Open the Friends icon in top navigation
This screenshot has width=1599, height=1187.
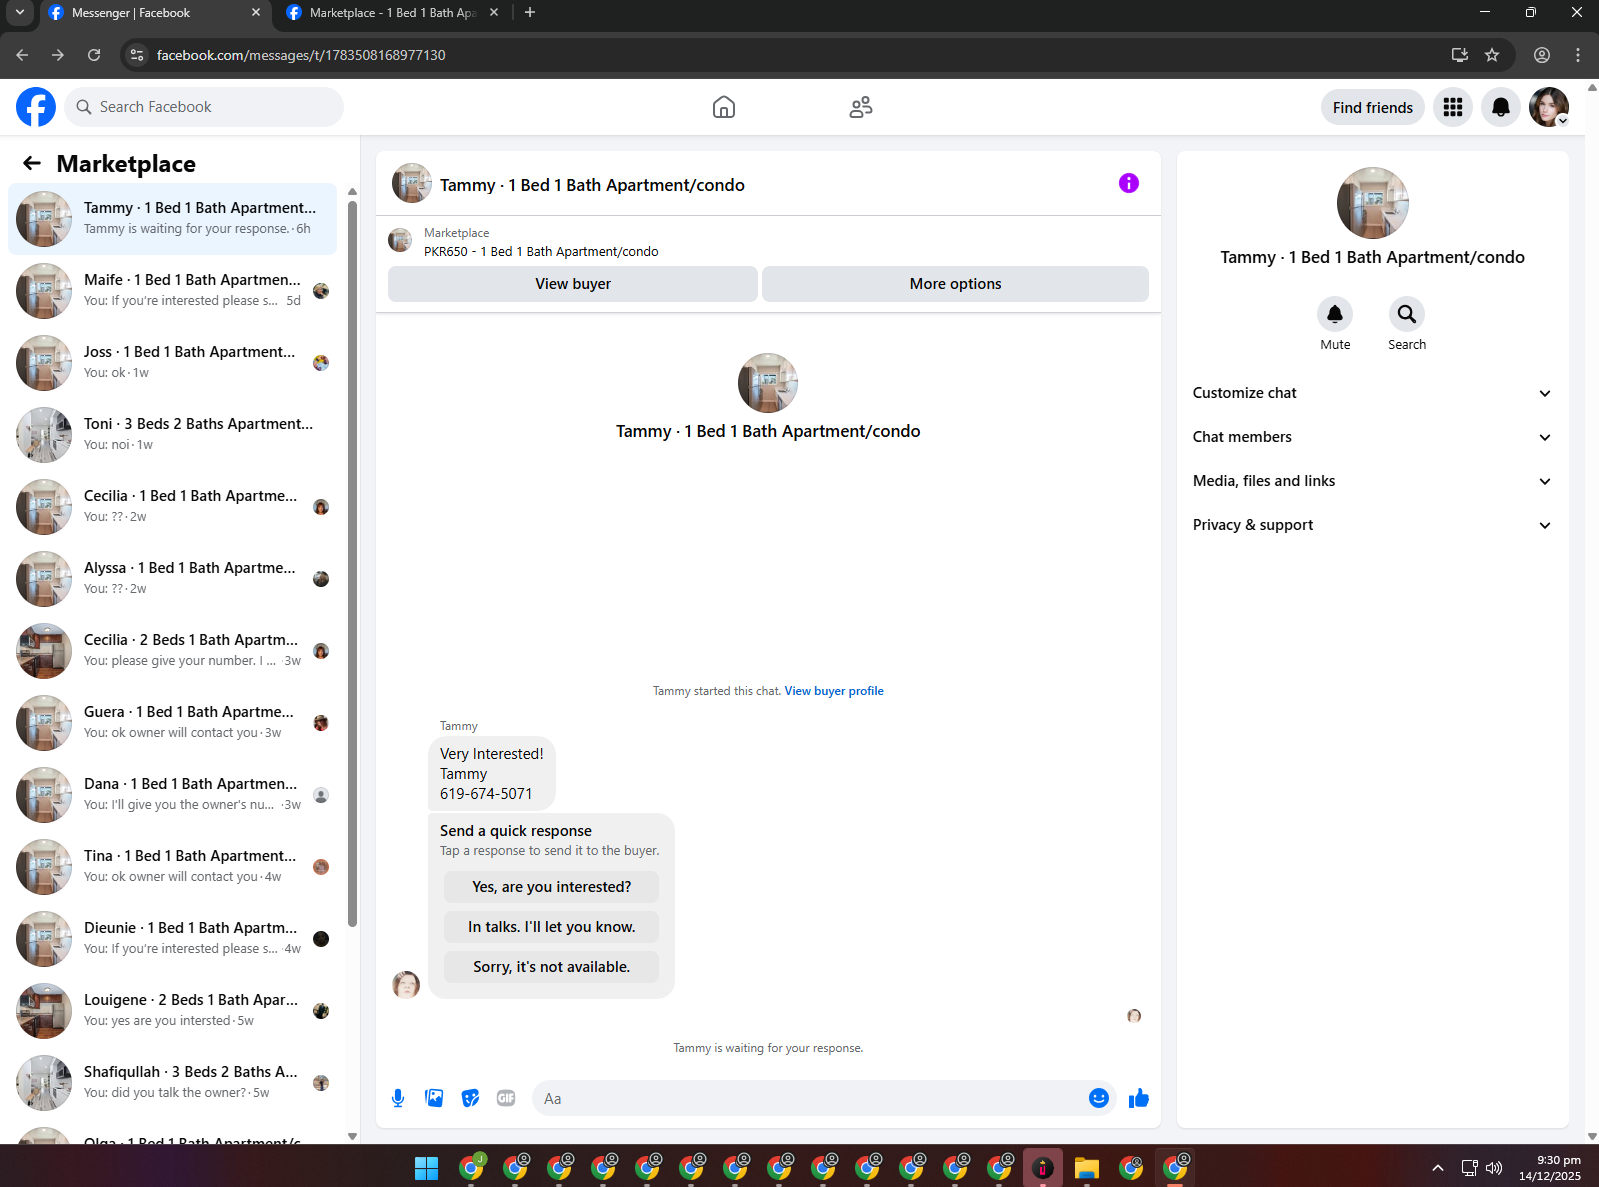tap(861, 107)
